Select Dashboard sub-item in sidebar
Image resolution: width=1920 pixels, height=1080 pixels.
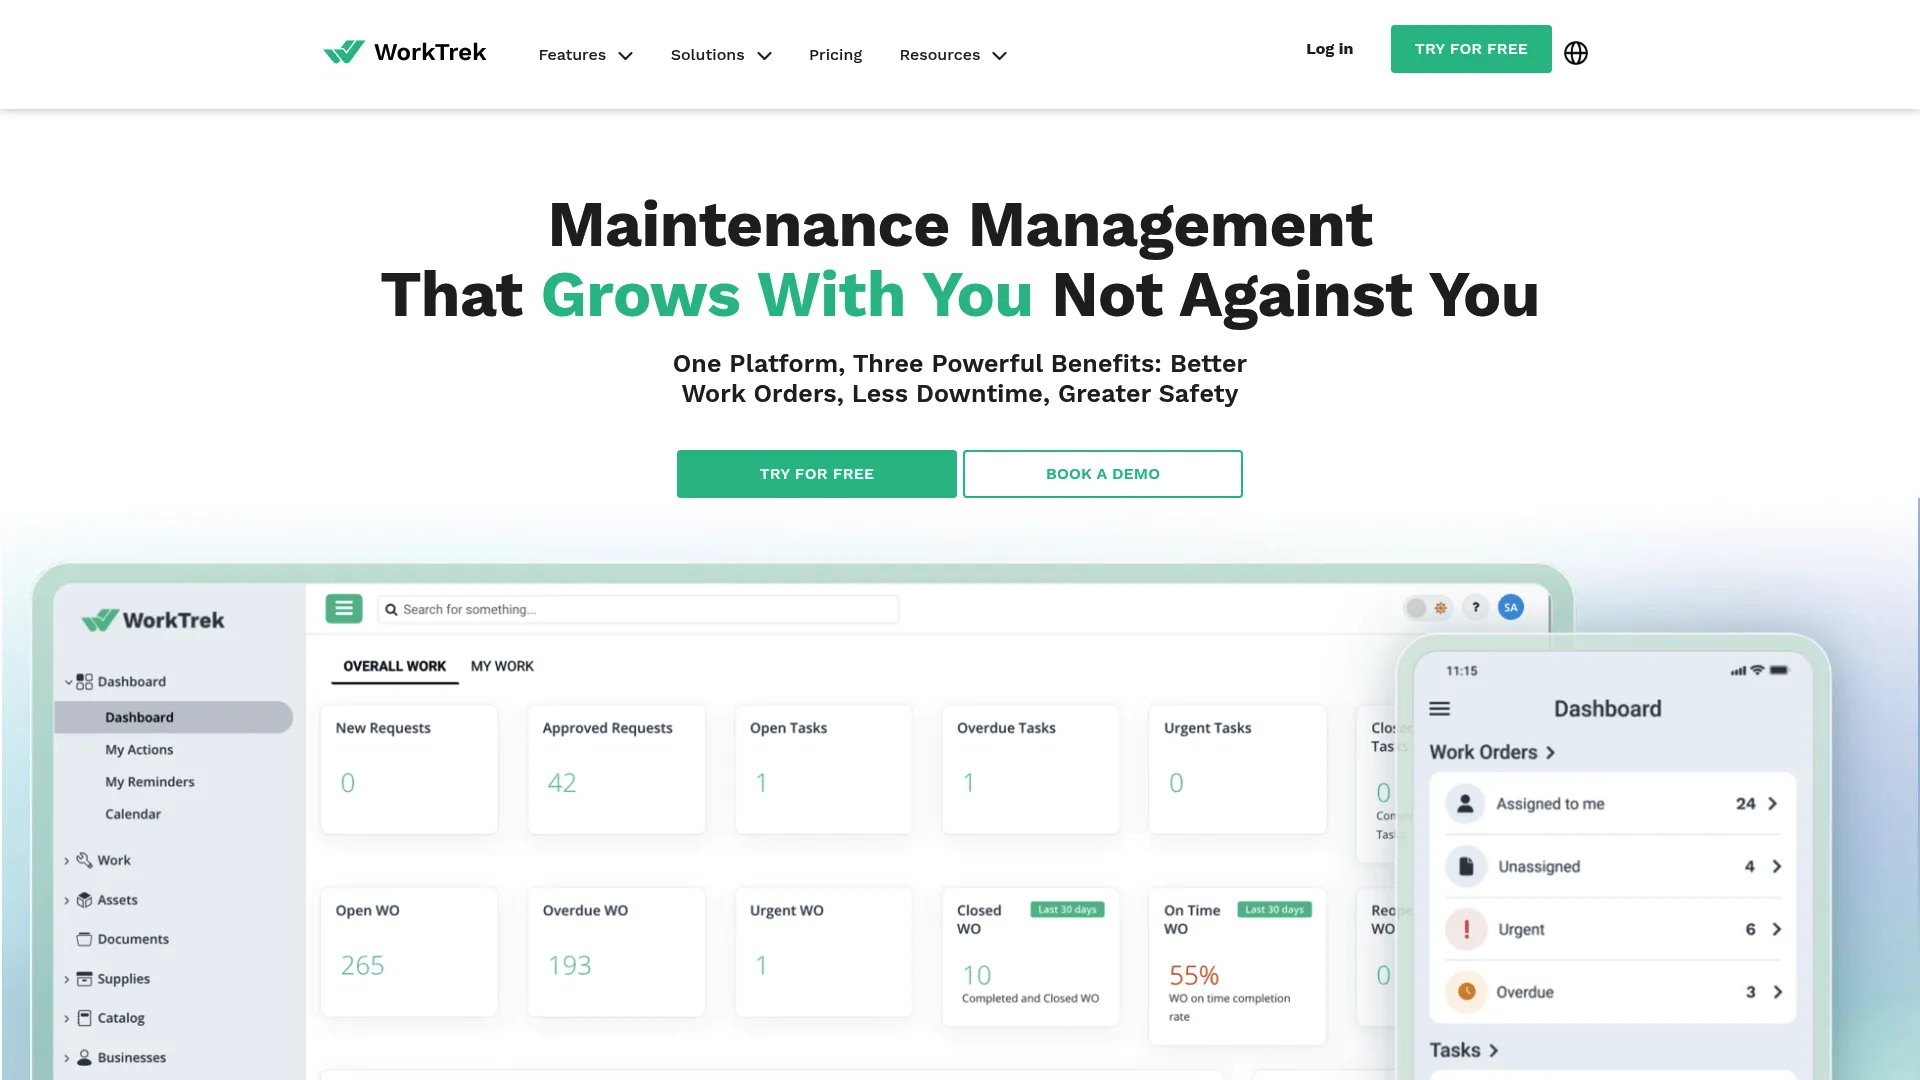pos(173,717)
